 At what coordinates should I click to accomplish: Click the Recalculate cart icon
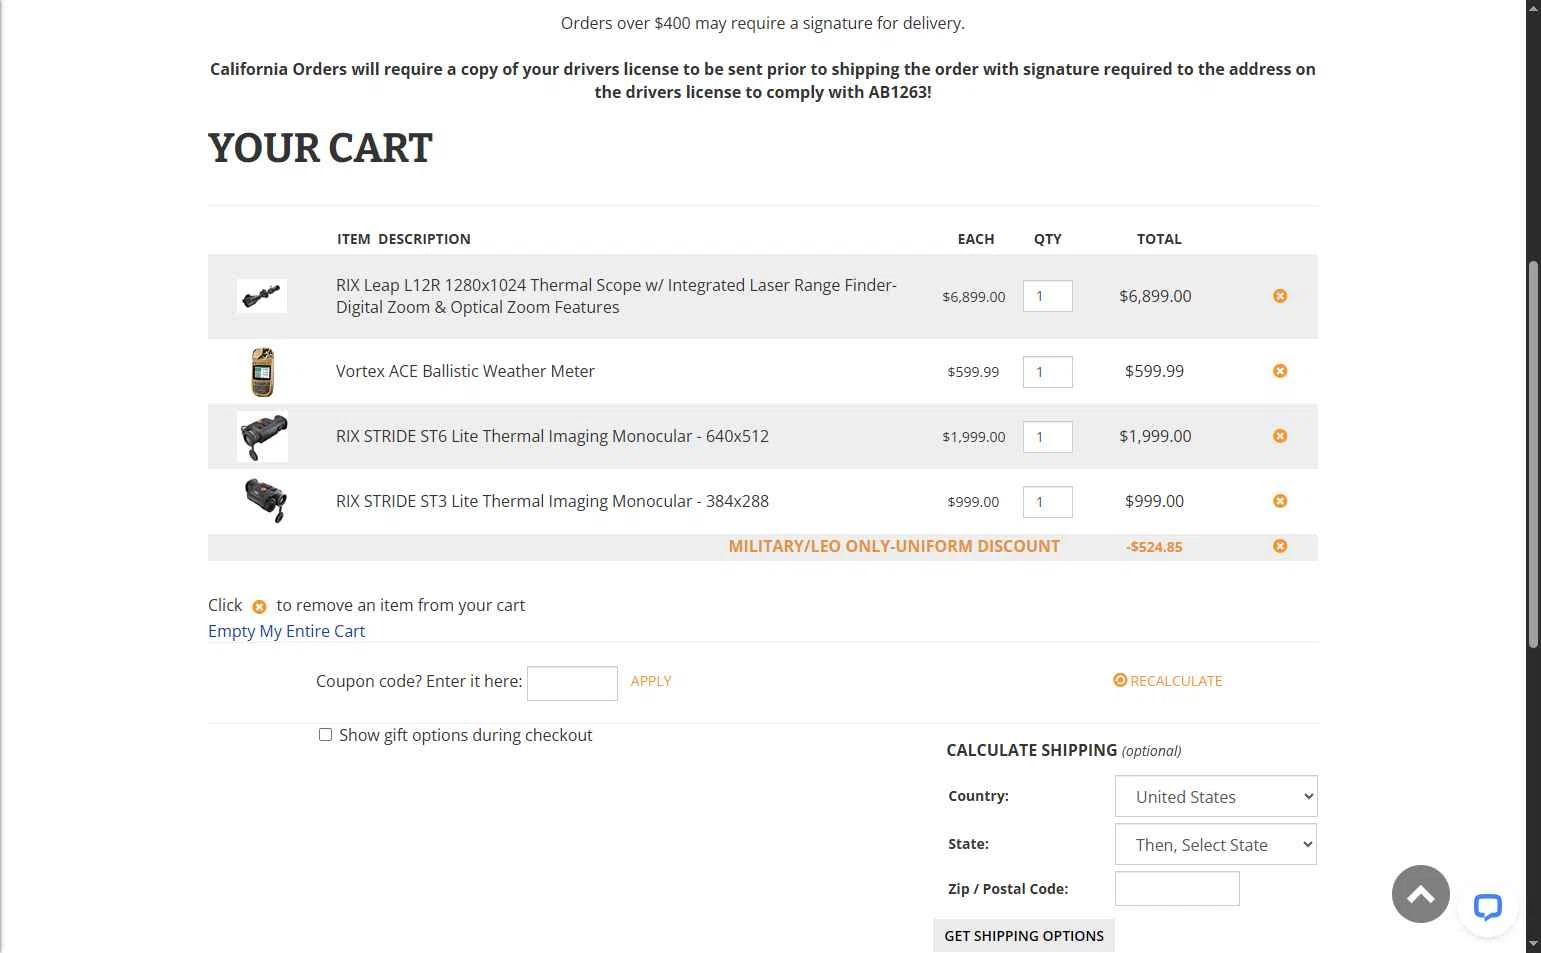[x=1120, y=680]
